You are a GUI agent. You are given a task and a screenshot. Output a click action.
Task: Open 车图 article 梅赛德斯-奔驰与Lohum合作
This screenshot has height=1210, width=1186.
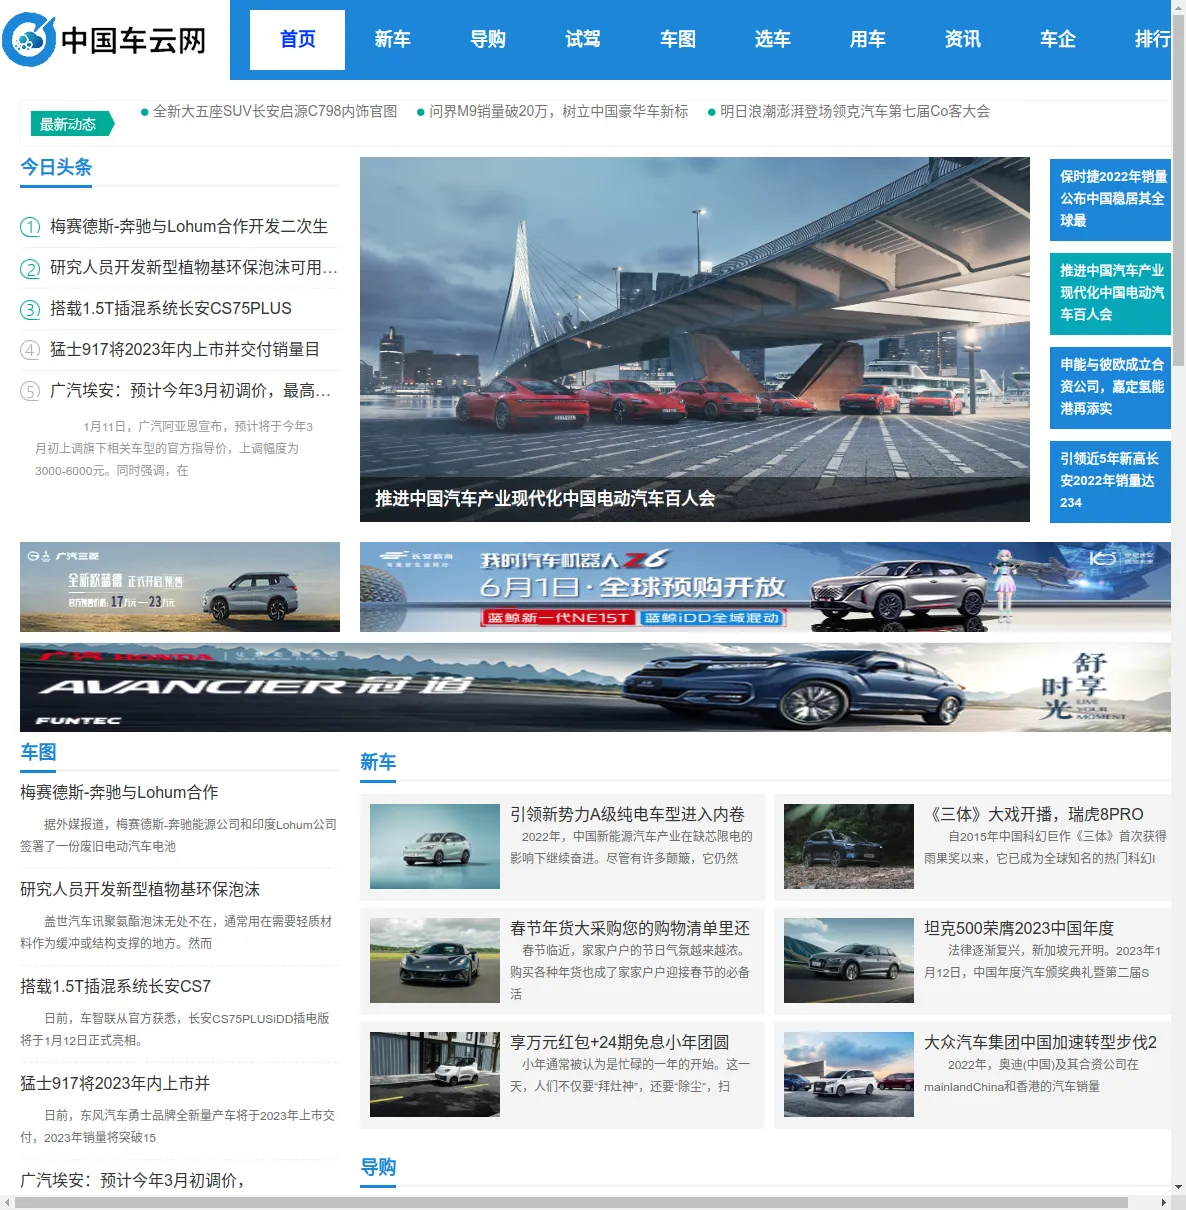[x=119, y=792]
